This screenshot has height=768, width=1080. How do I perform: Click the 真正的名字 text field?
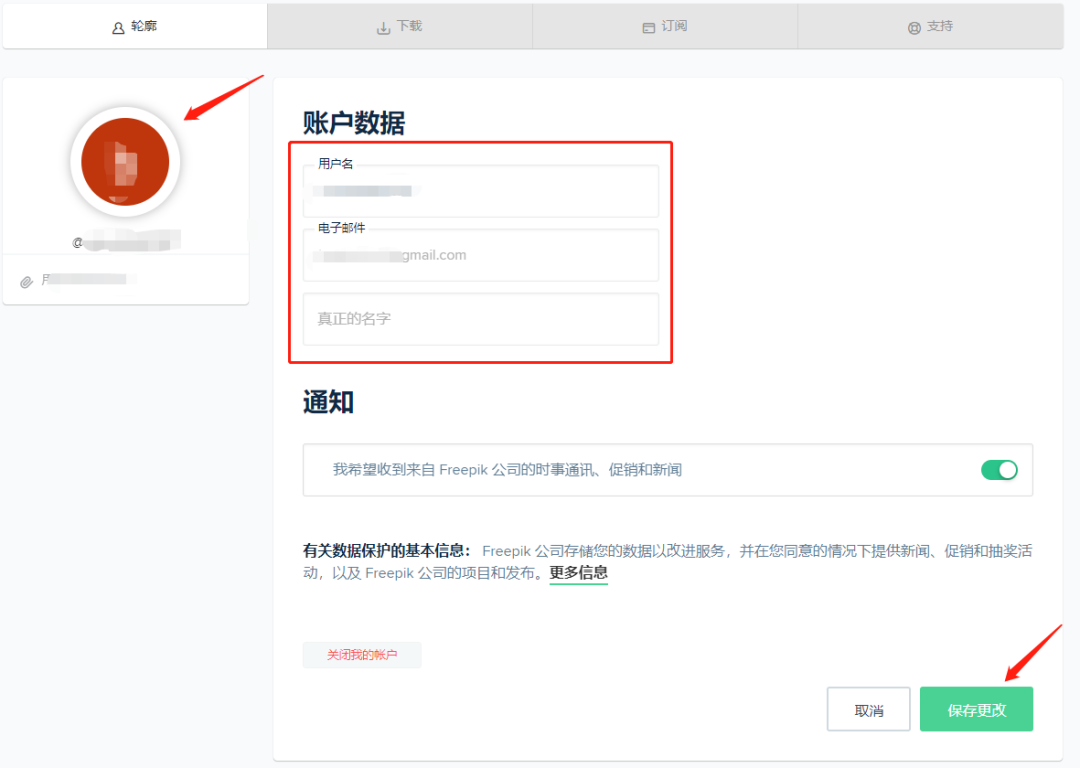tap(480, 319)
